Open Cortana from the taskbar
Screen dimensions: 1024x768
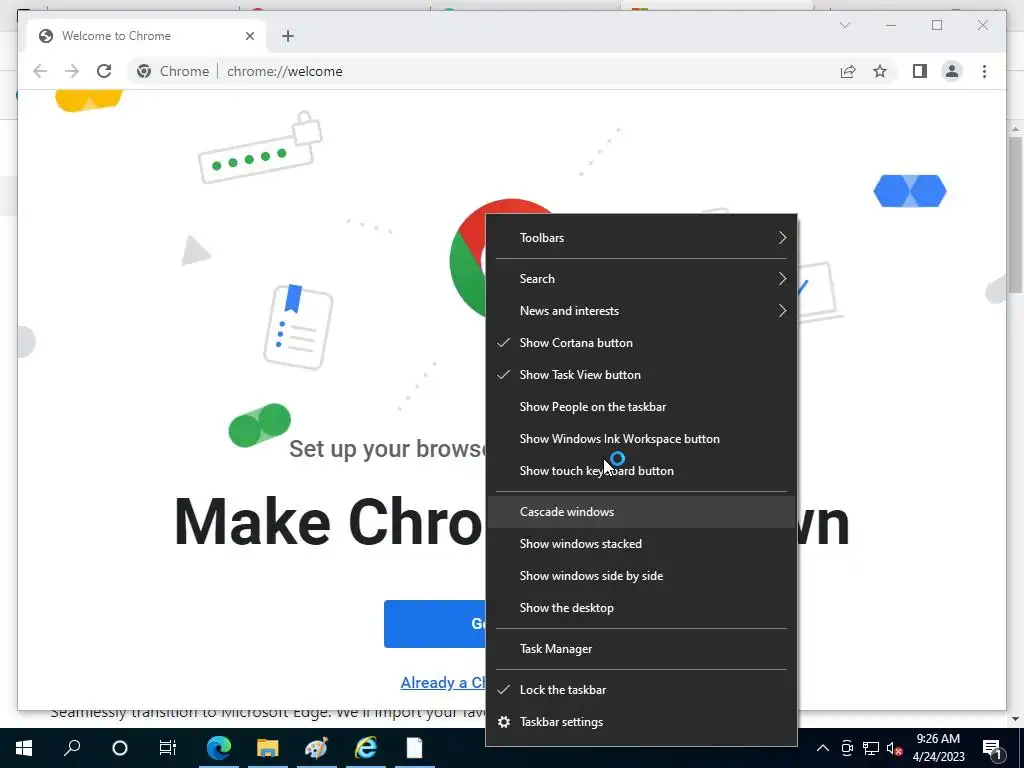(120, 748)
